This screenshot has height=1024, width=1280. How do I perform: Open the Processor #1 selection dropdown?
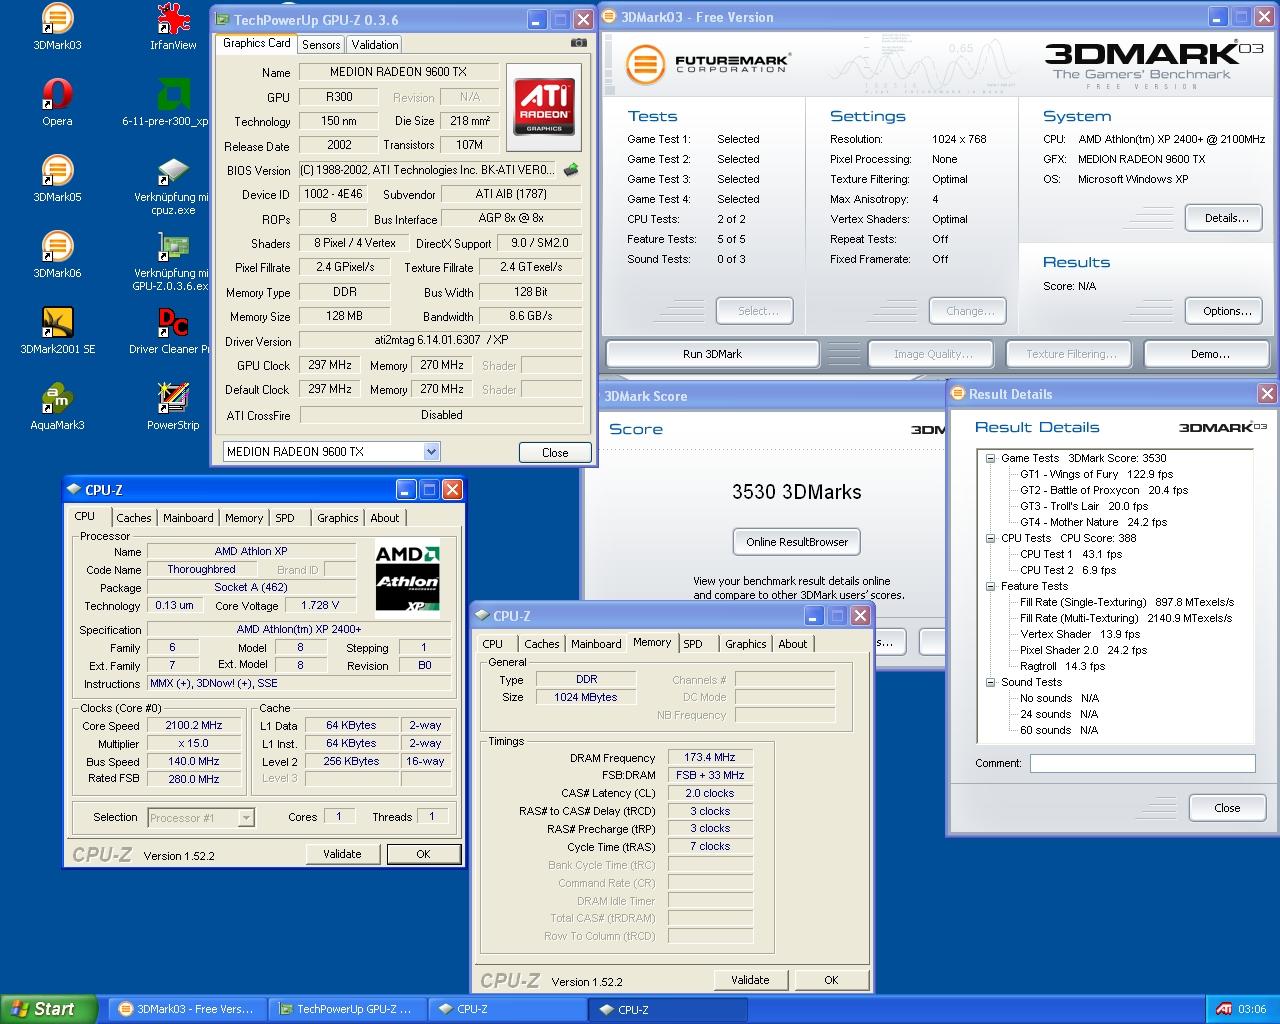tap(246, 818)
